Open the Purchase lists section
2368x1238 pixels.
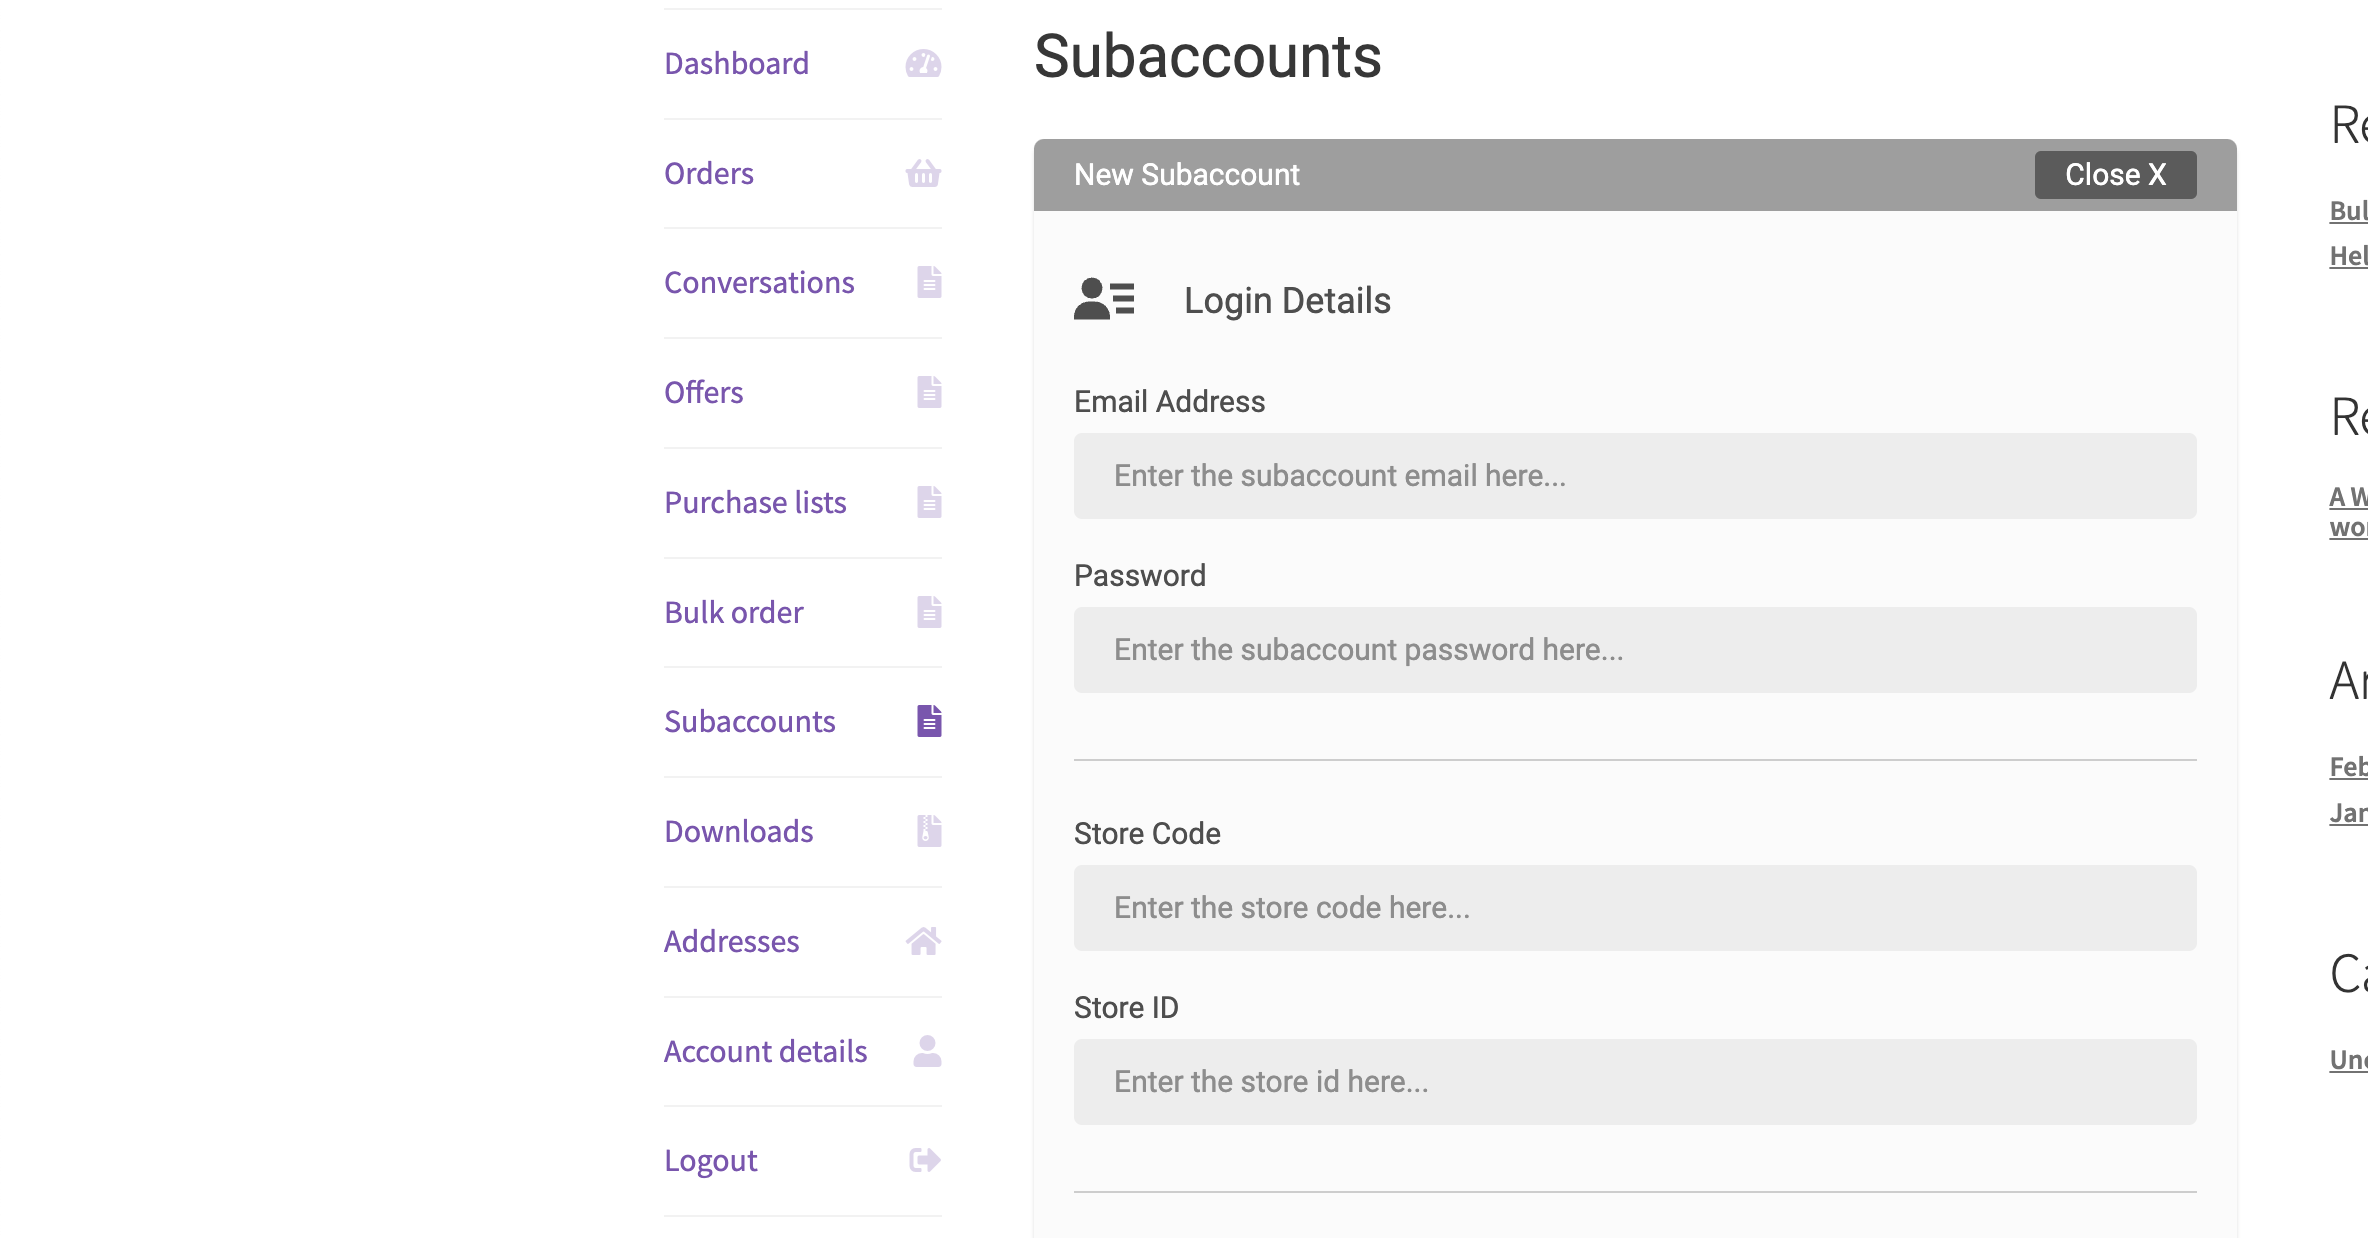pos(755,502)
